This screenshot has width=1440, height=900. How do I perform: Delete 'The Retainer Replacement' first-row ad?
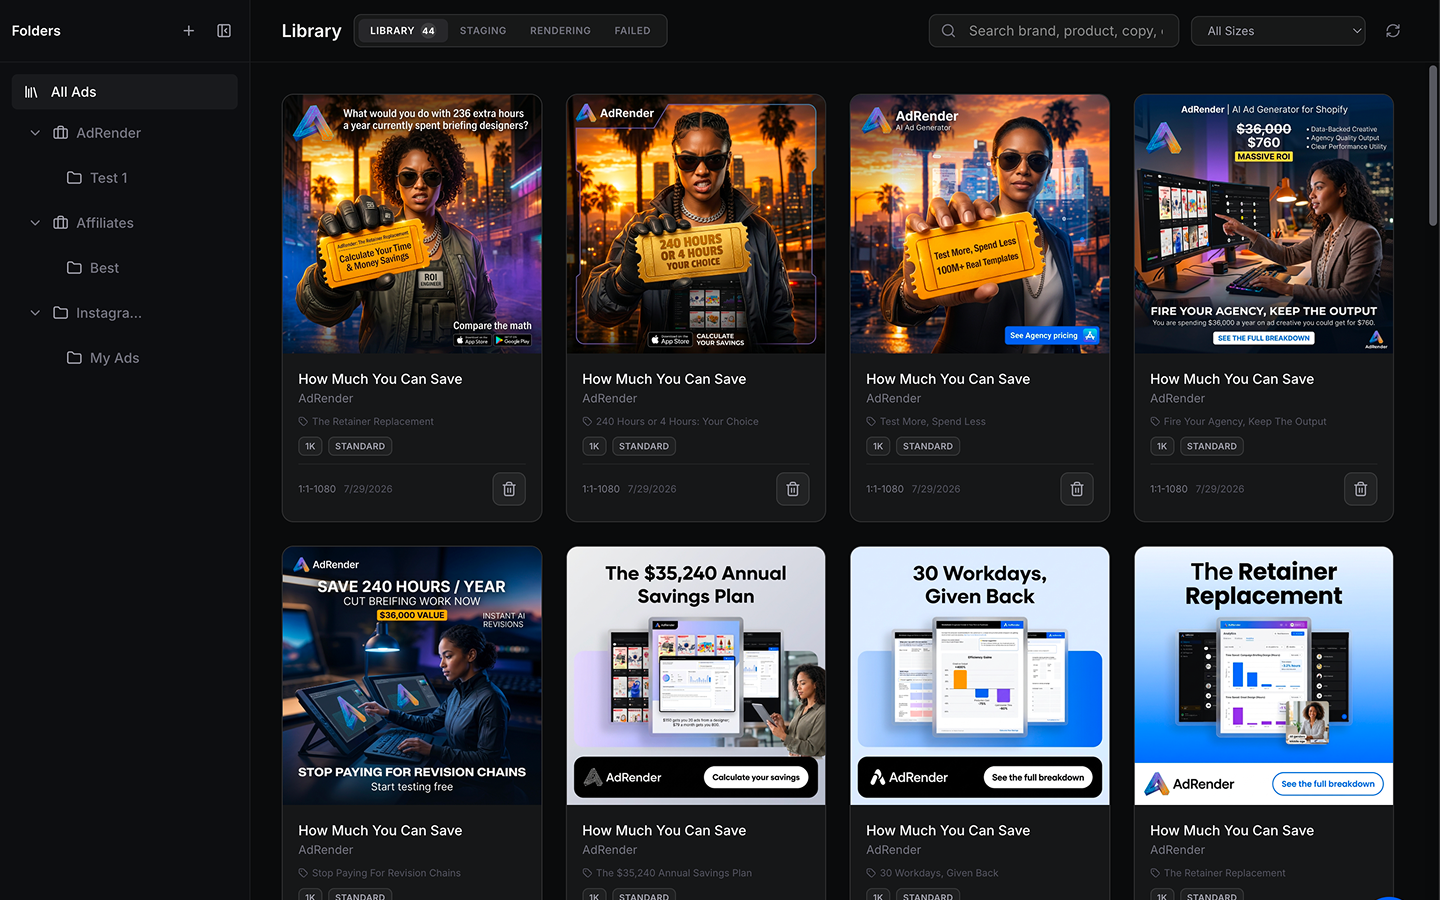(x=509, y=489)
